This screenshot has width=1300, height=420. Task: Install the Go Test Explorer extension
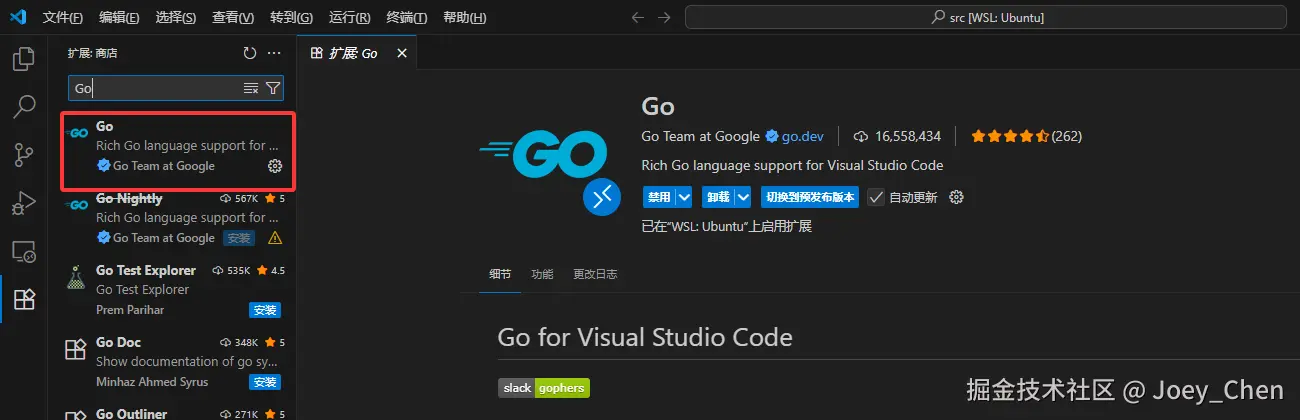coord(265,310)
